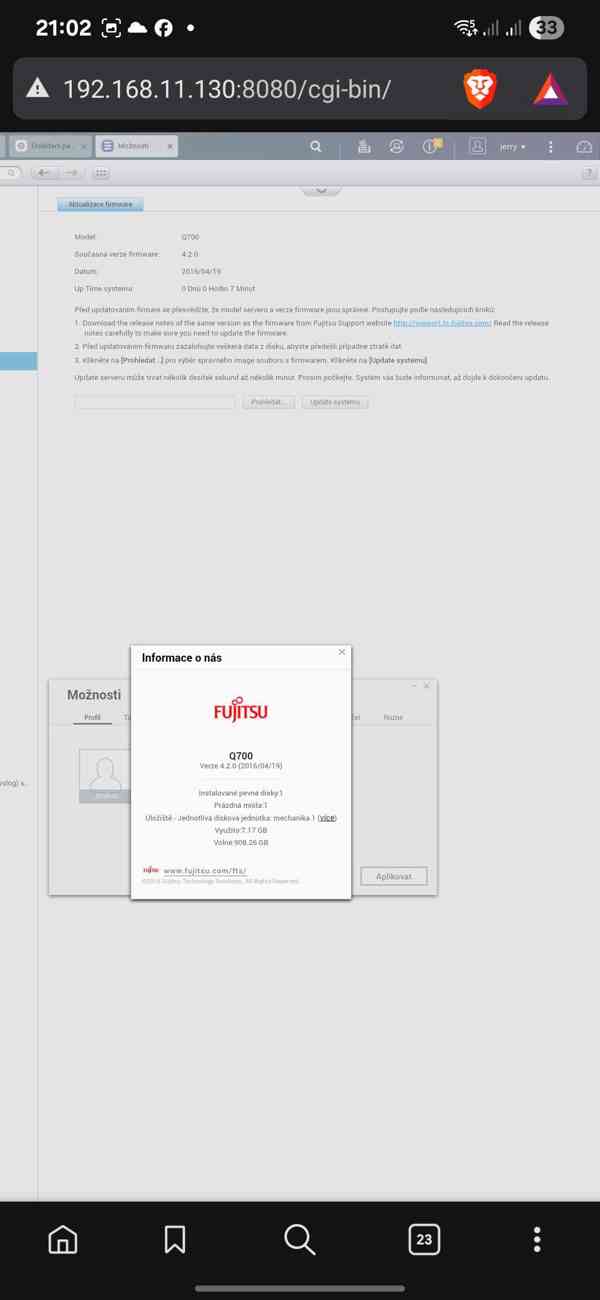Click the user profile avatar icon
The image size is (600, 1300).
click(x=478, y=146)
